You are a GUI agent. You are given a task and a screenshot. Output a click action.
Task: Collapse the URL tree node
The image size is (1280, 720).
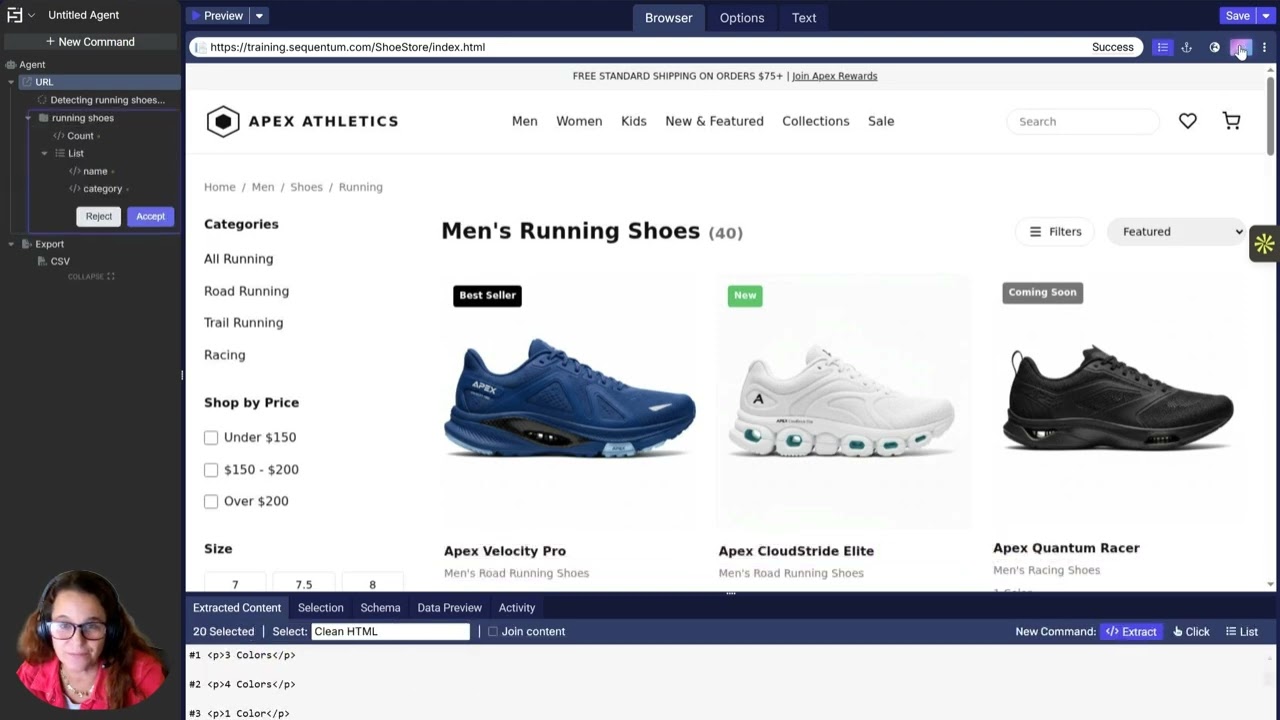coord(11,82)
